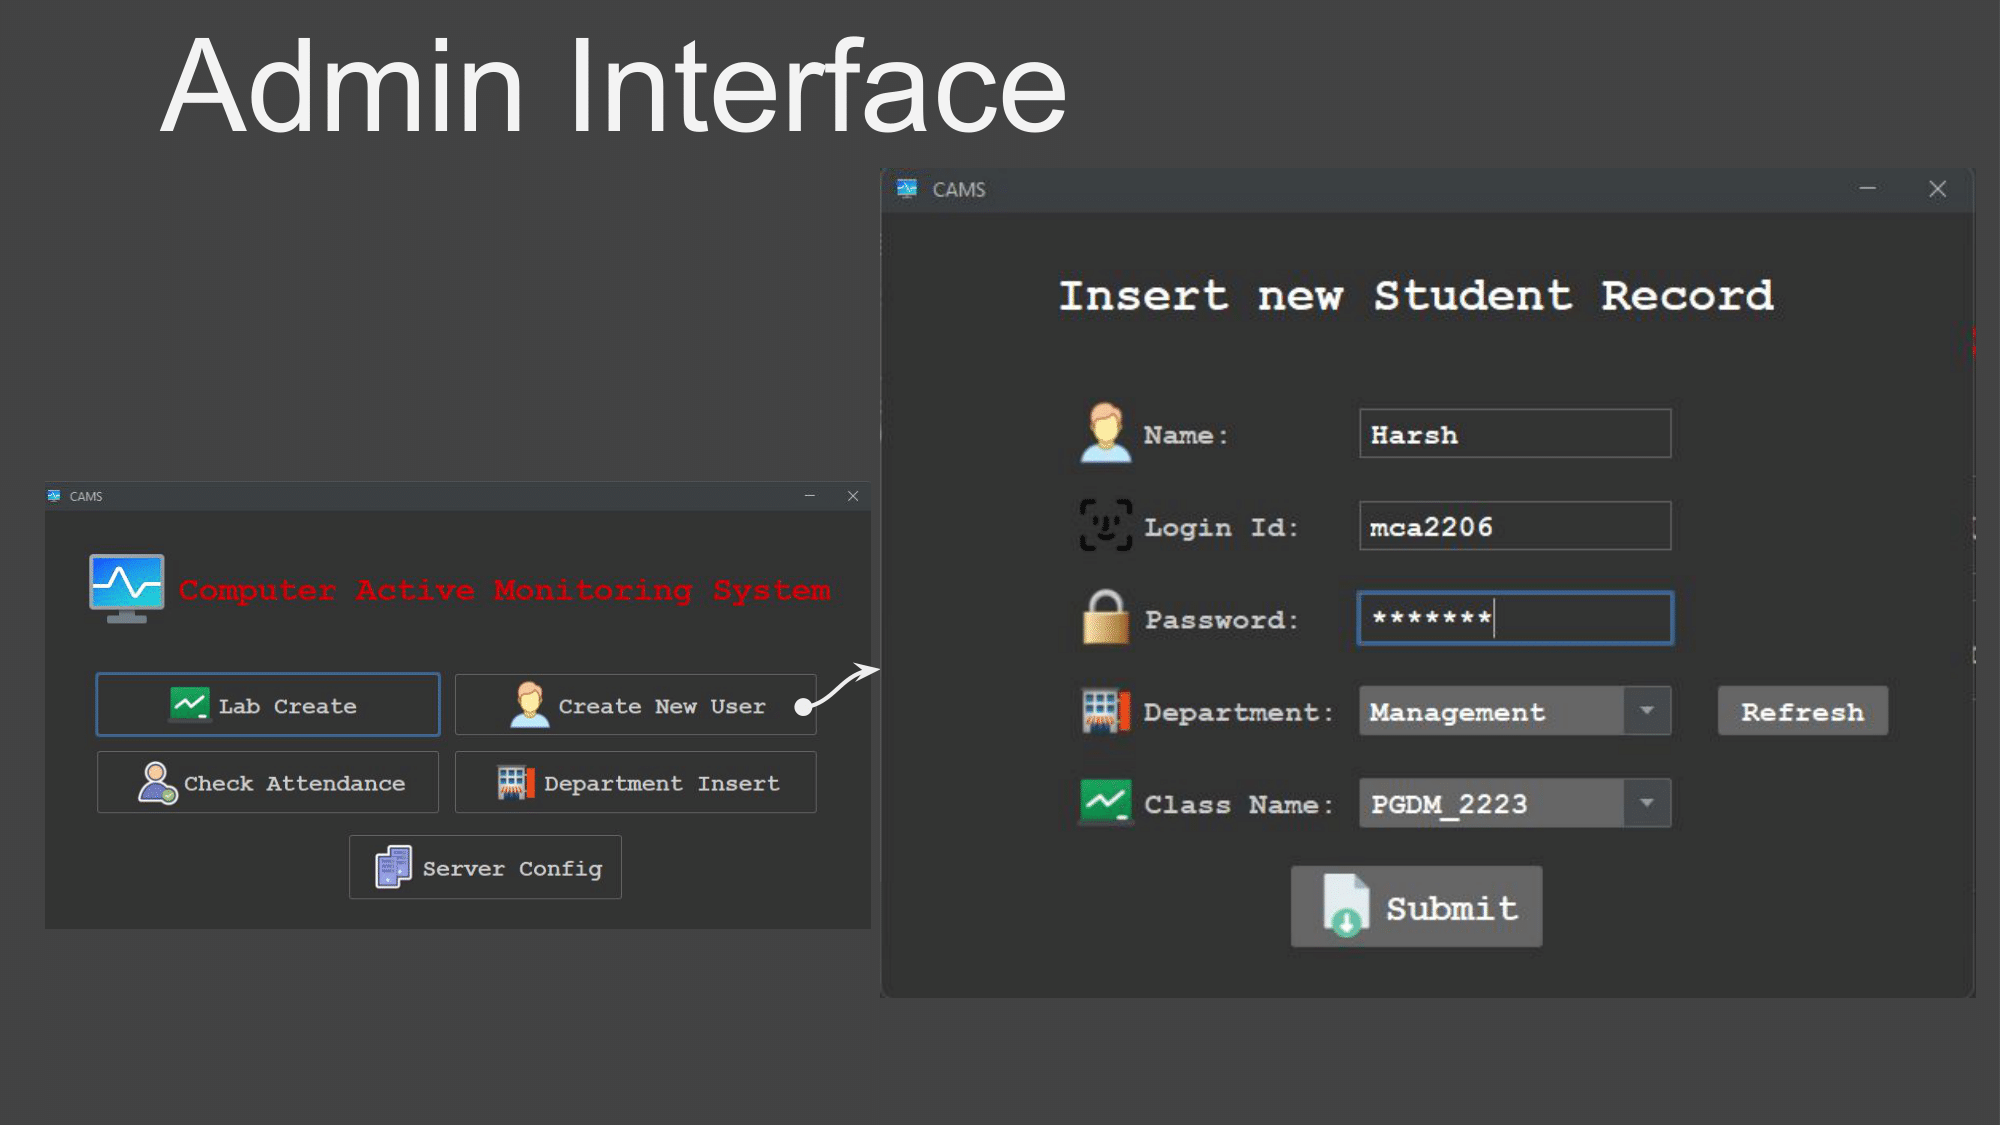Open the Lab Create option

click(268, 705)
